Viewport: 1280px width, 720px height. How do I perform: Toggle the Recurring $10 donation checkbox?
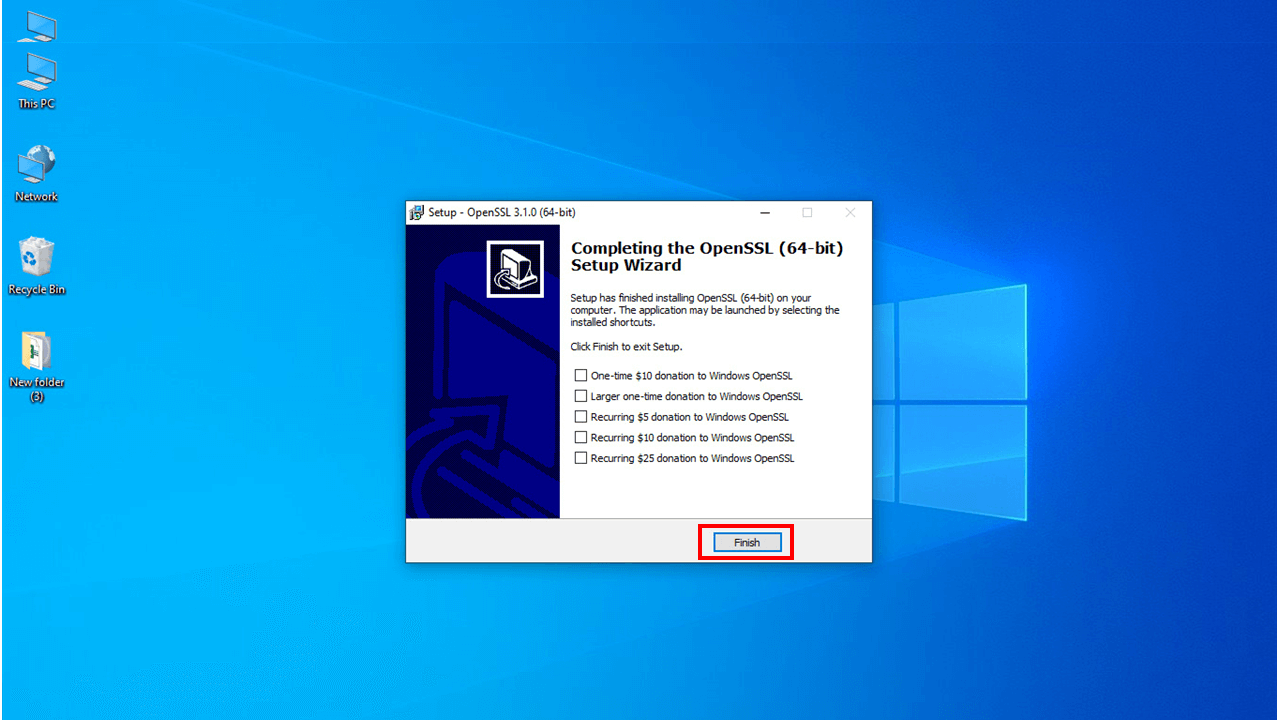pos(581,437)
